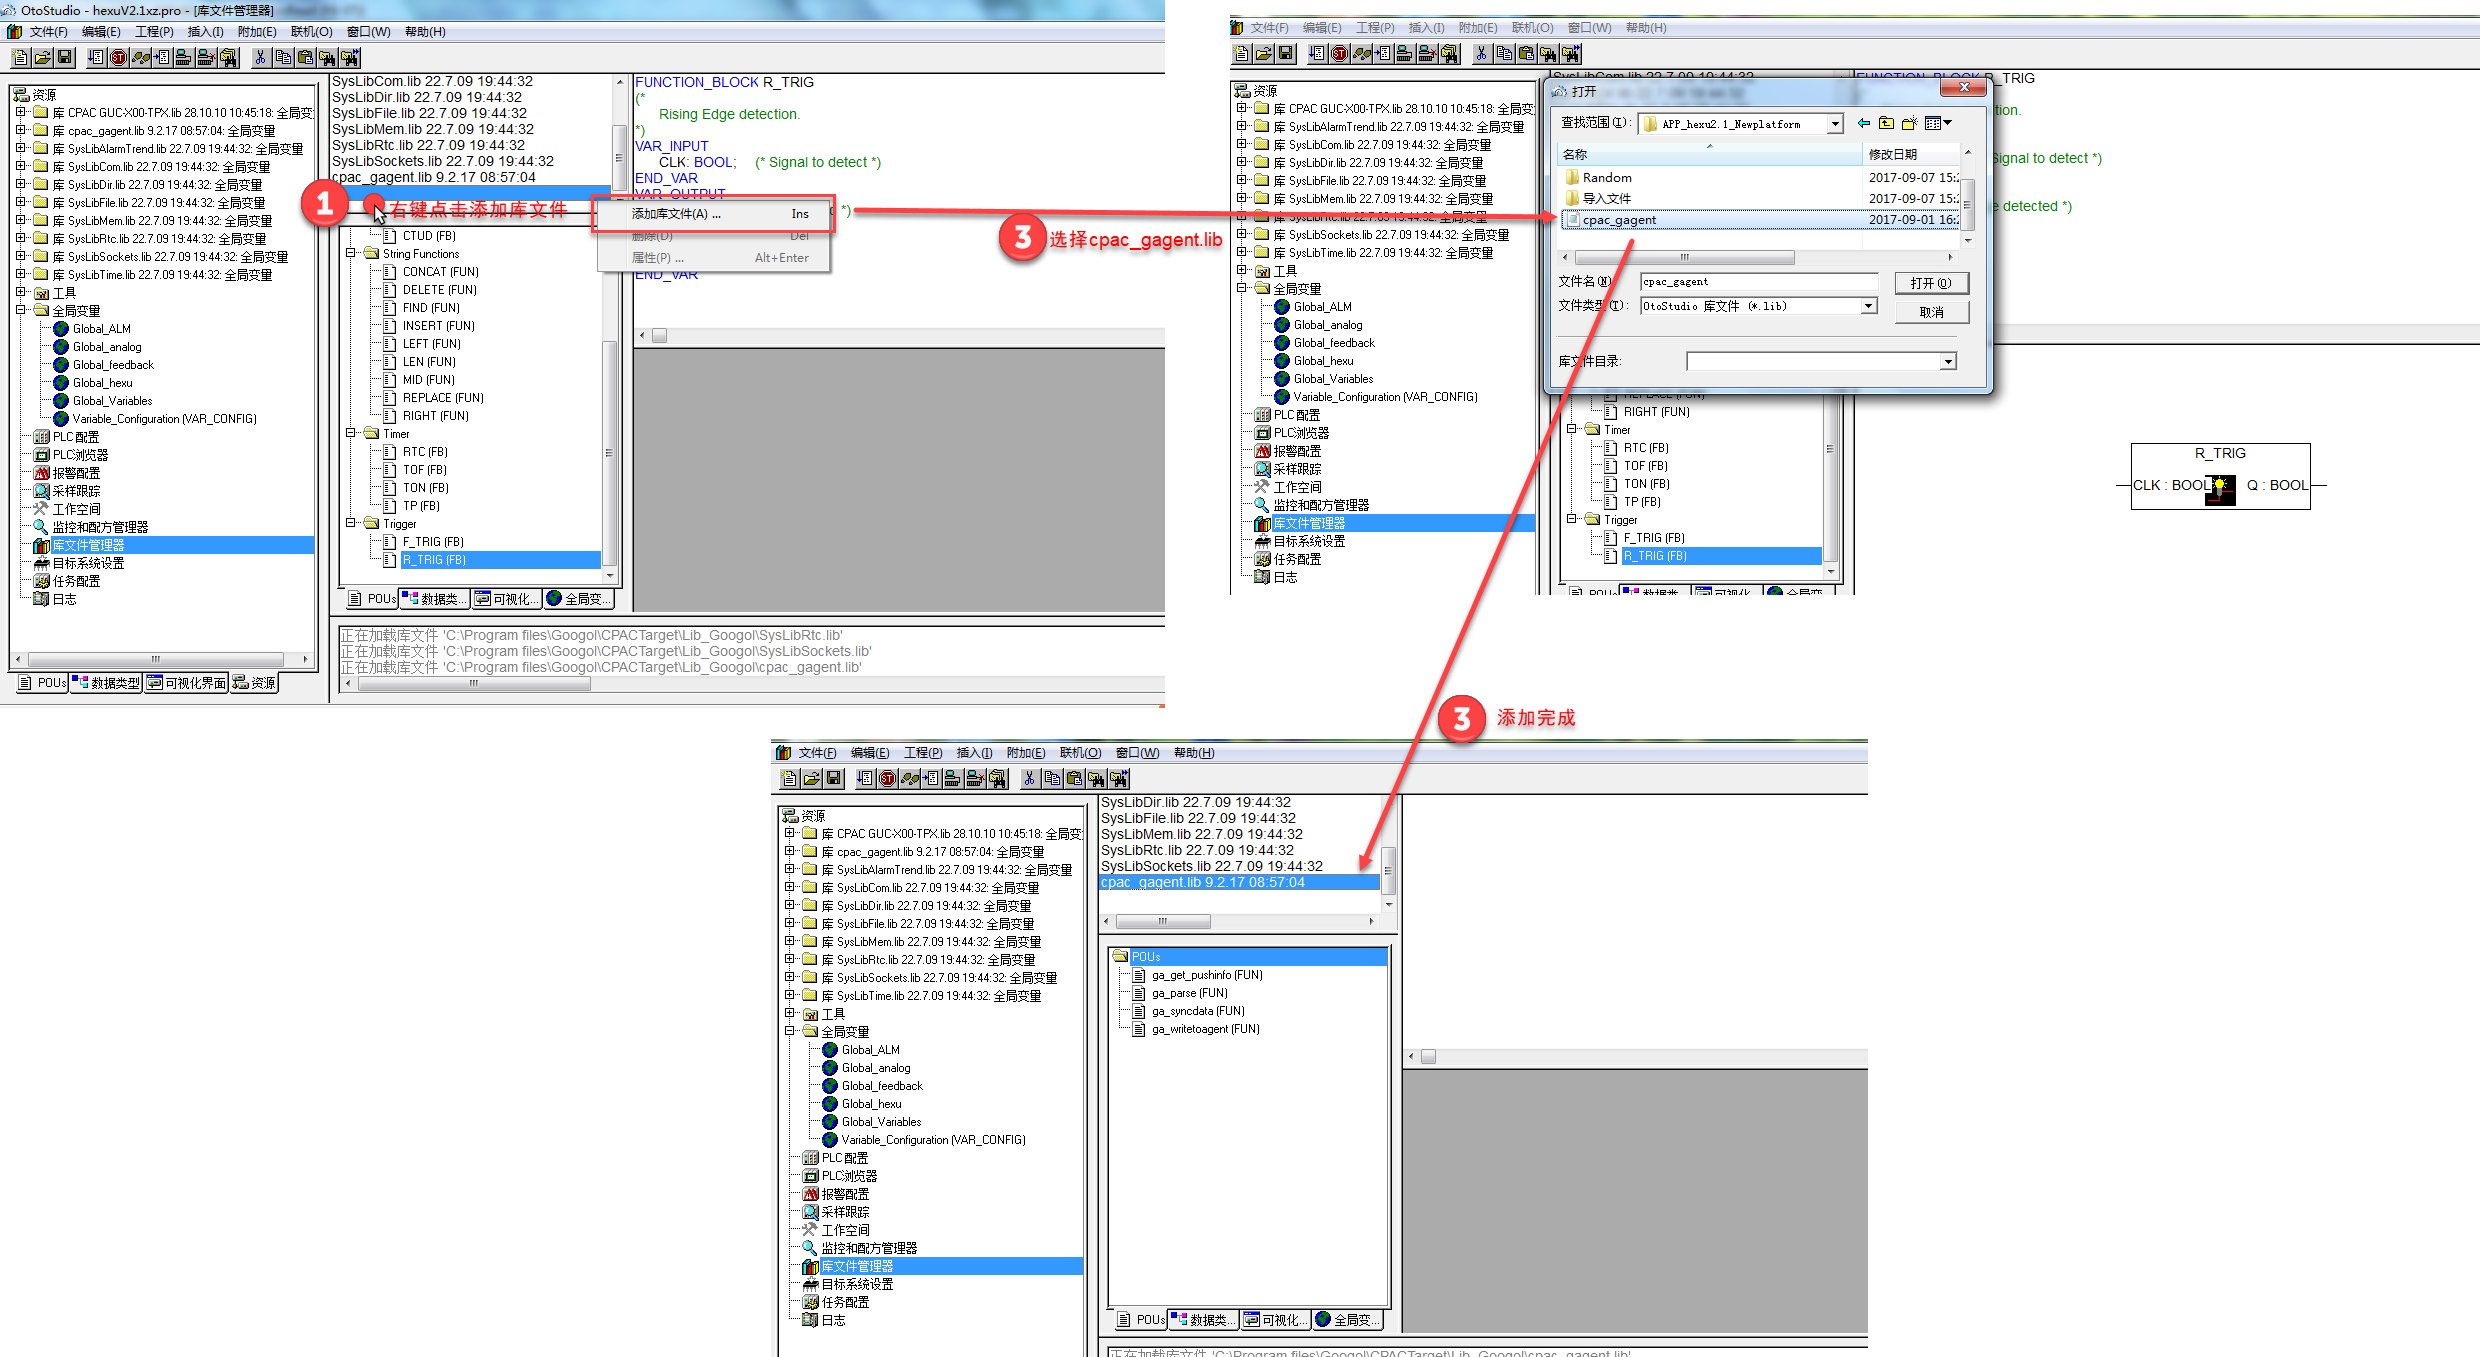The image size is (2480, 1357).
Task: Switch to the 可视化界面 tab
Action: (187, 683)
